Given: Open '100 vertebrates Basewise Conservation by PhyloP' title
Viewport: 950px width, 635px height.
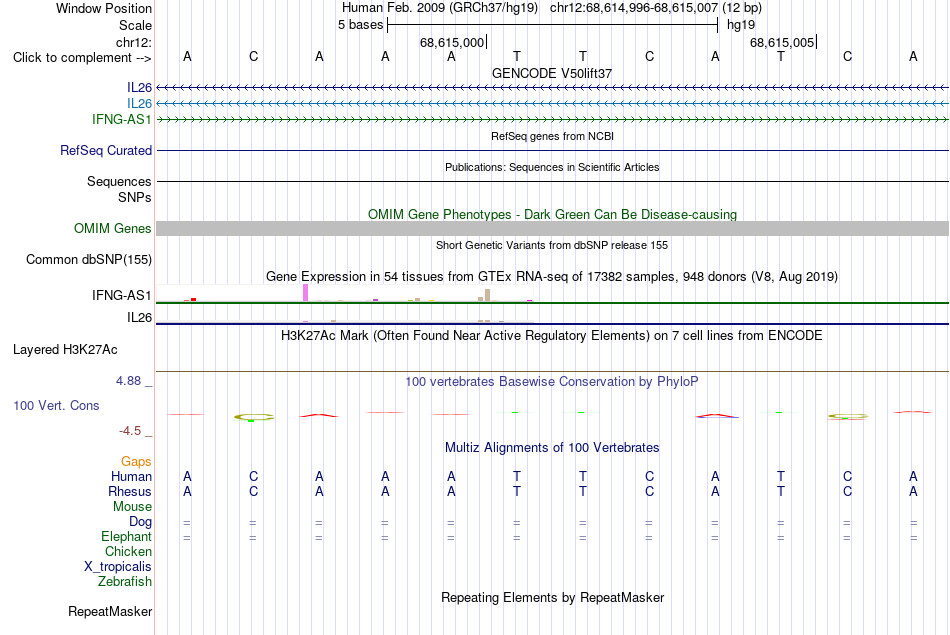Looking at the screenshot, I should point(552,382).
